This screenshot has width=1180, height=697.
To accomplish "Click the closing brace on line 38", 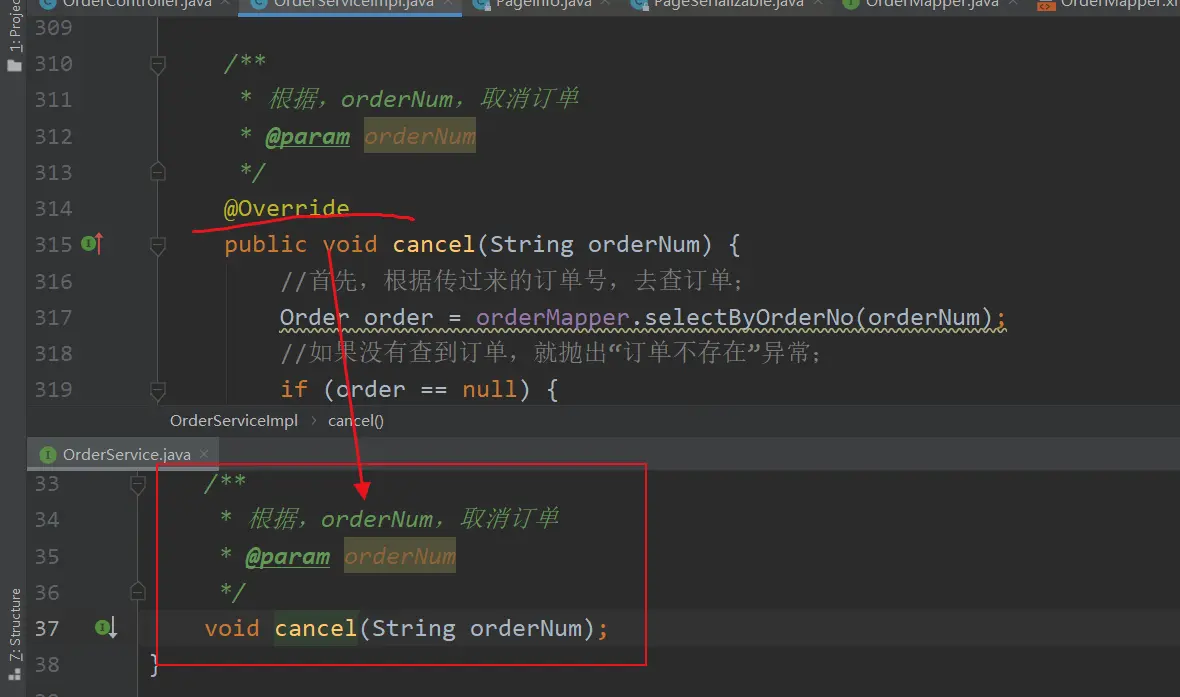I will click(154, 664).
